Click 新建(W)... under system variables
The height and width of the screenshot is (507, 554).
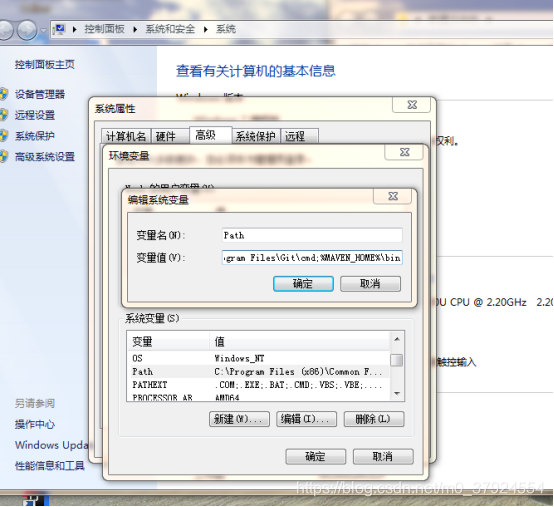[x=239, y=419]
